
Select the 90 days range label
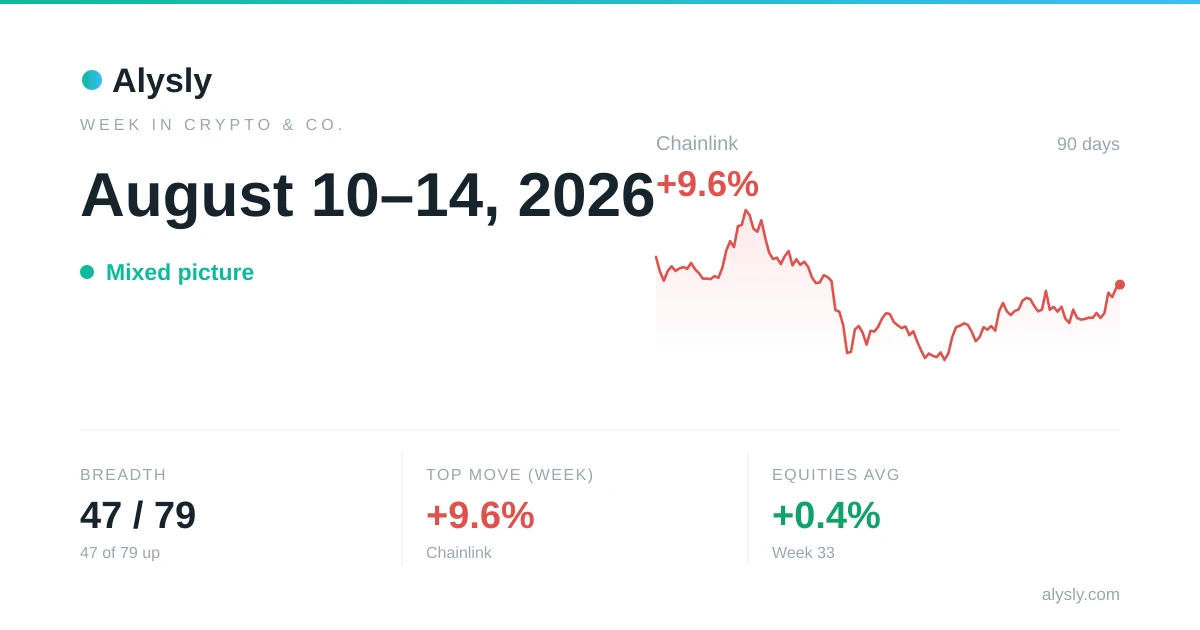coord(1088,144)
